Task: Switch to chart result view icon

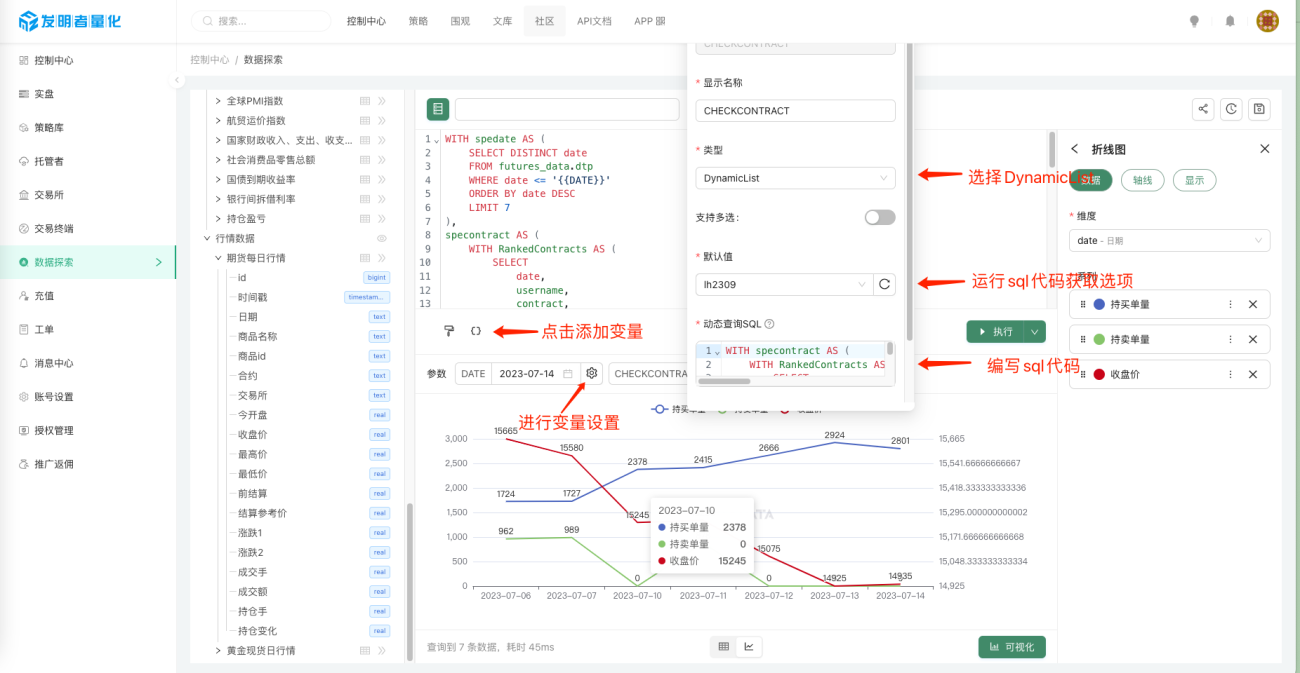Action: [749, 647]
